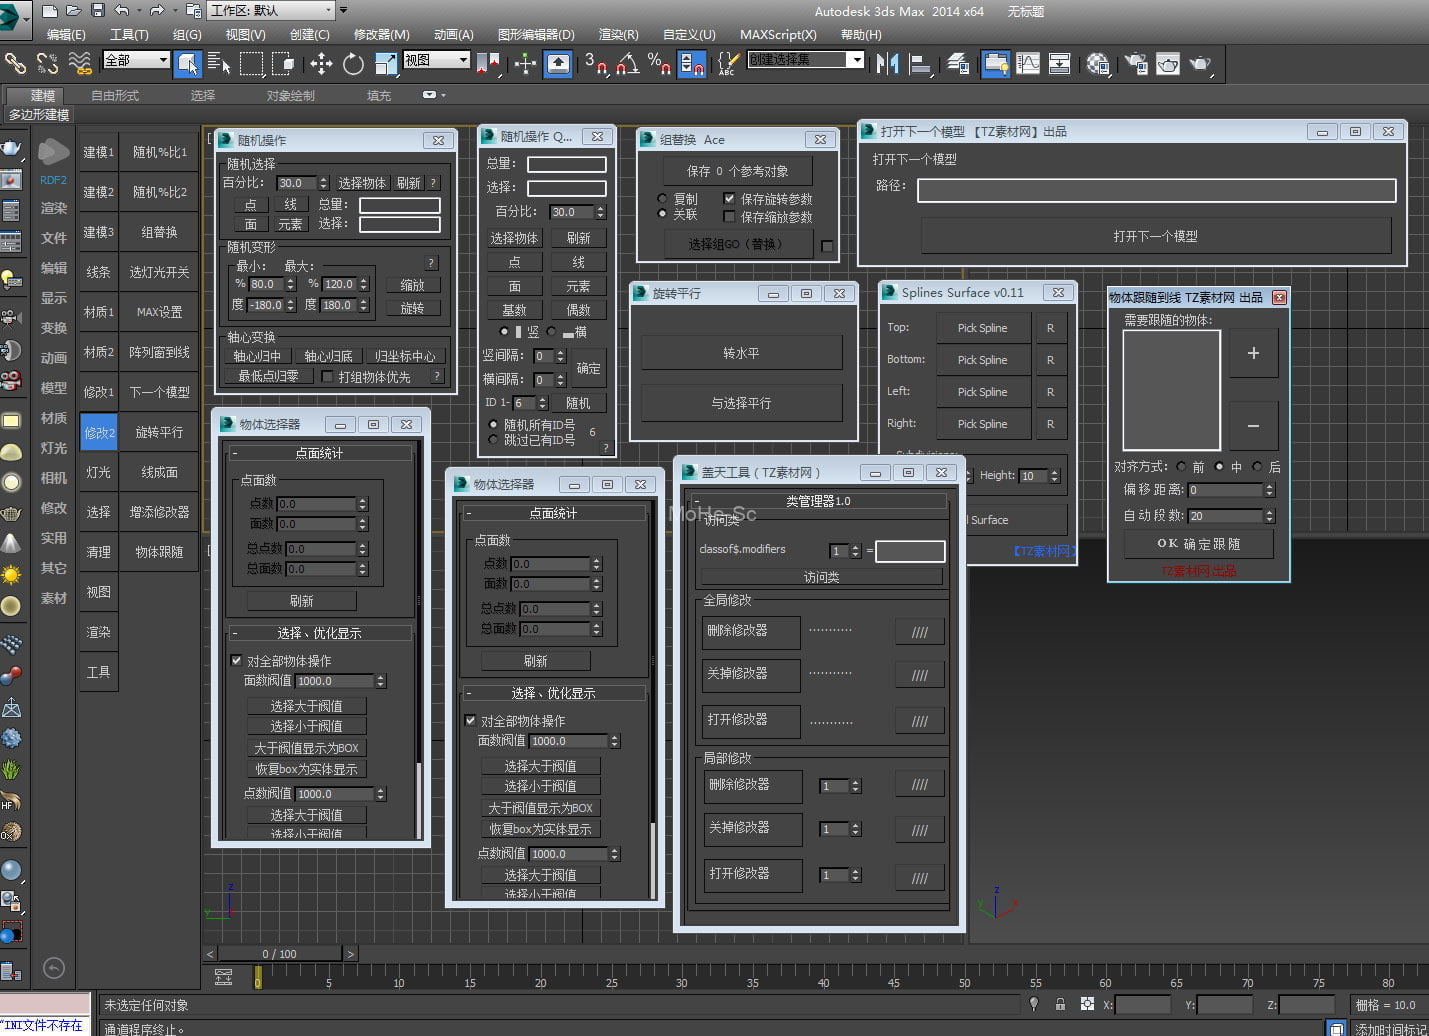Open the Material Editor icon
Viewport: 1429px width, 1036px height.
[x=1097, y=64]
